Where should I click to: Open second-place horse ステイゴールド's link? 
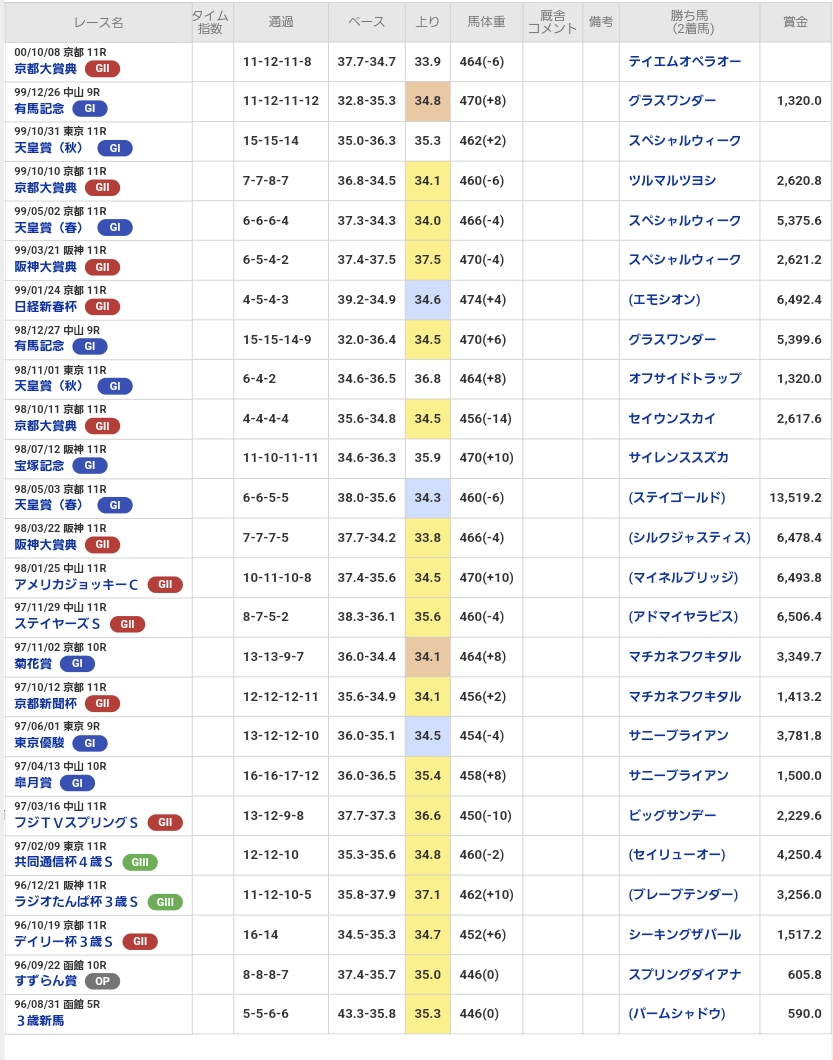point(677,498)
